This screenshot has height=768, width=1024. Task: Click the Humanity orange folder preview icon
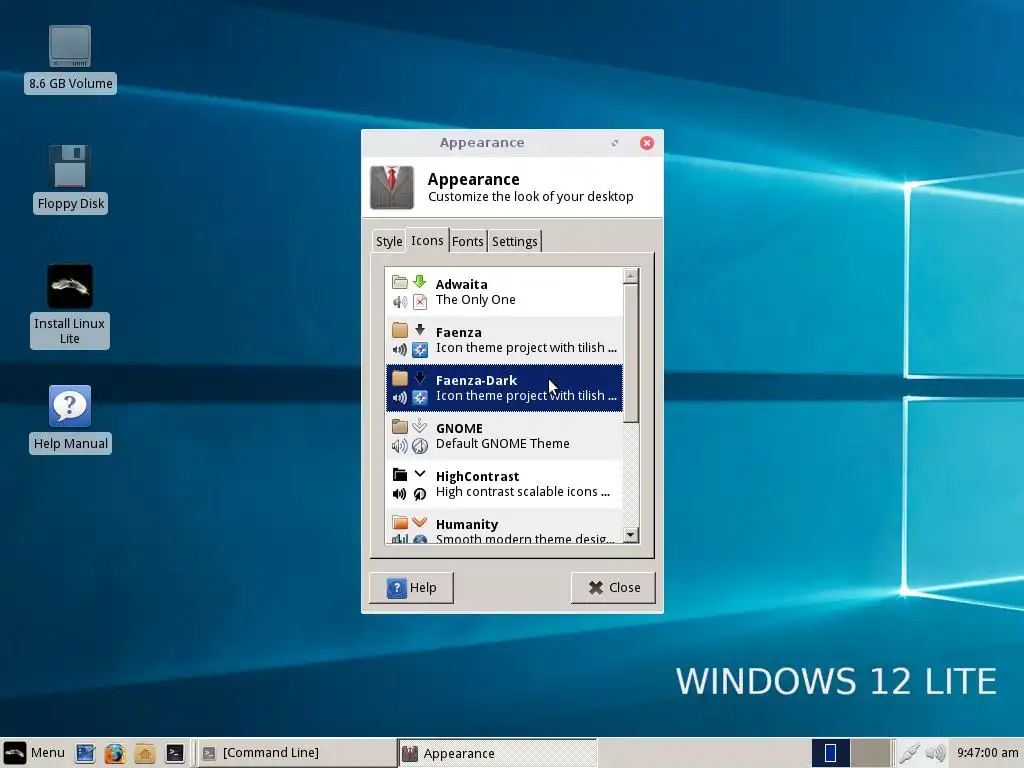(x=400, y=522)
